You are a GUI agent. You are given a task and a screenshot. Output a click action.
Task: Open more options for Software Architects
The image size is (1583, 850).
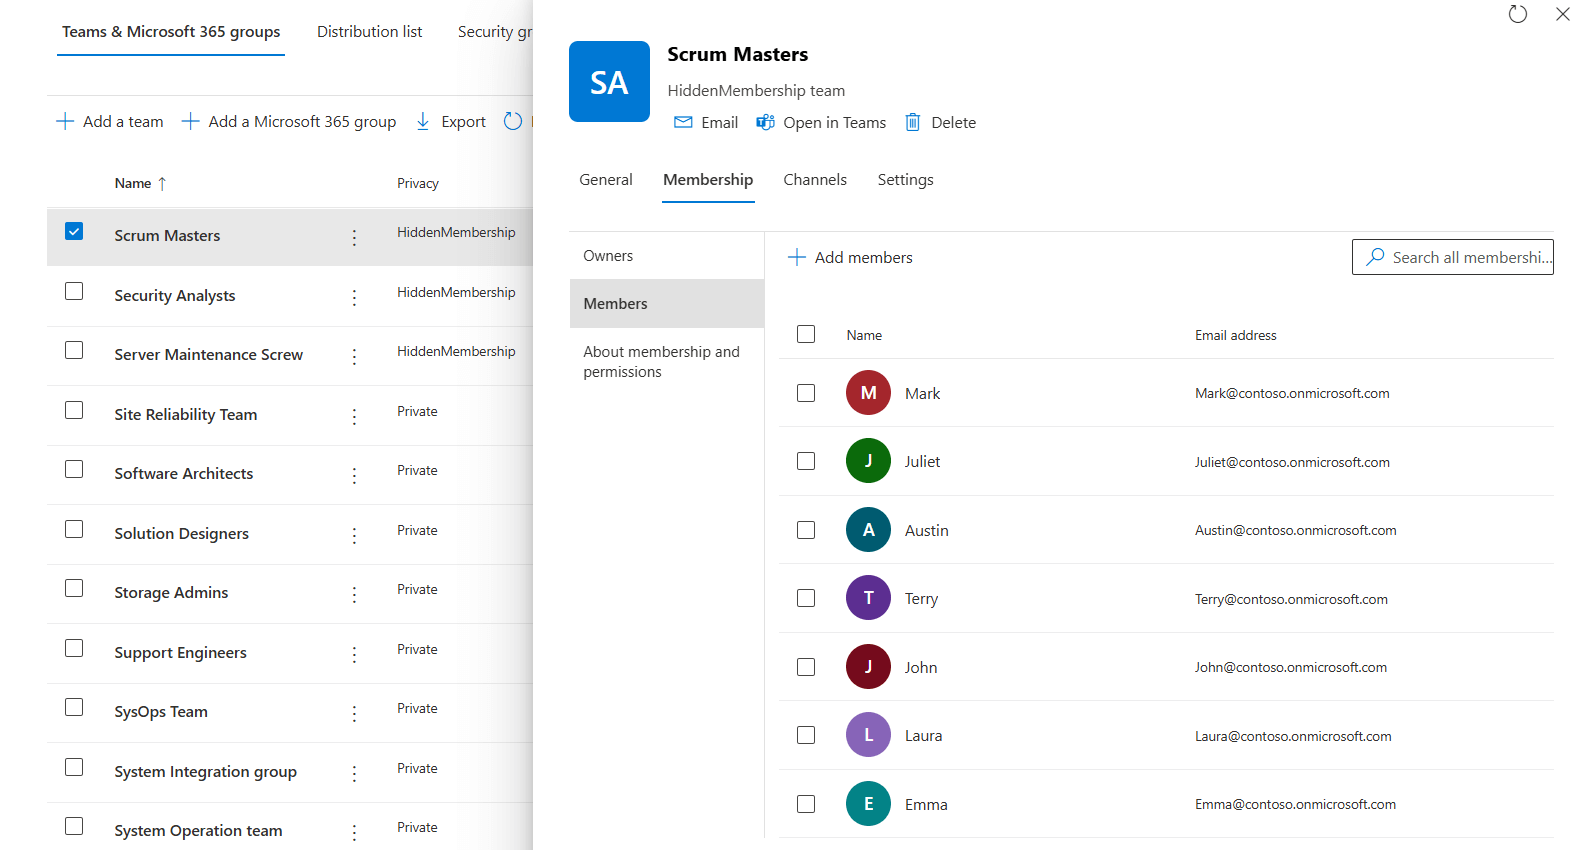point(354,475)
